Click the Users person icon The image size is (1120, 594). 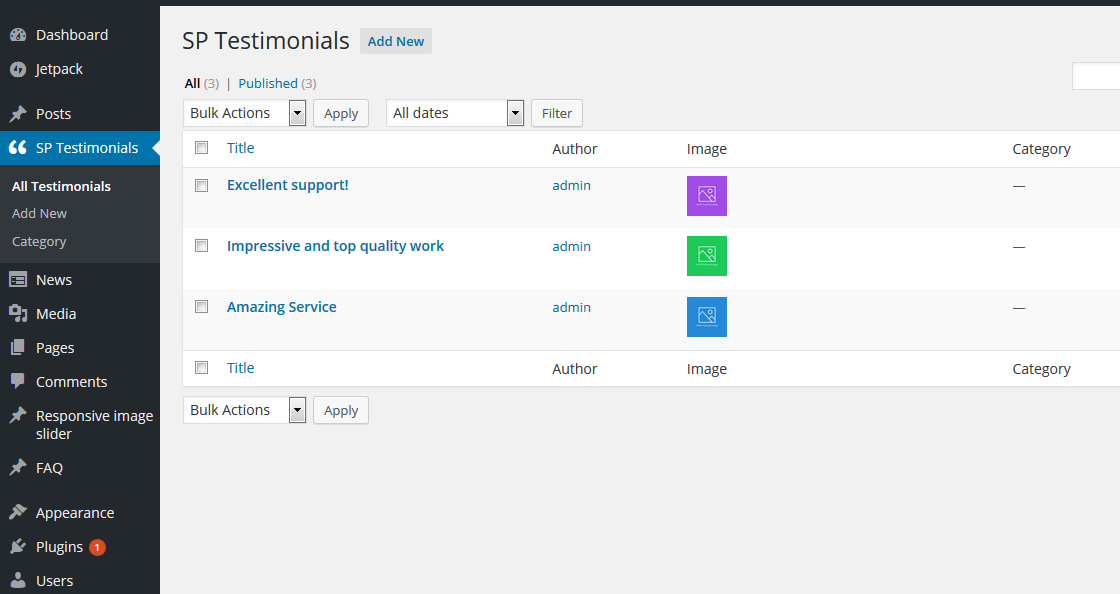pyautogui.click(x=18, y=580)
